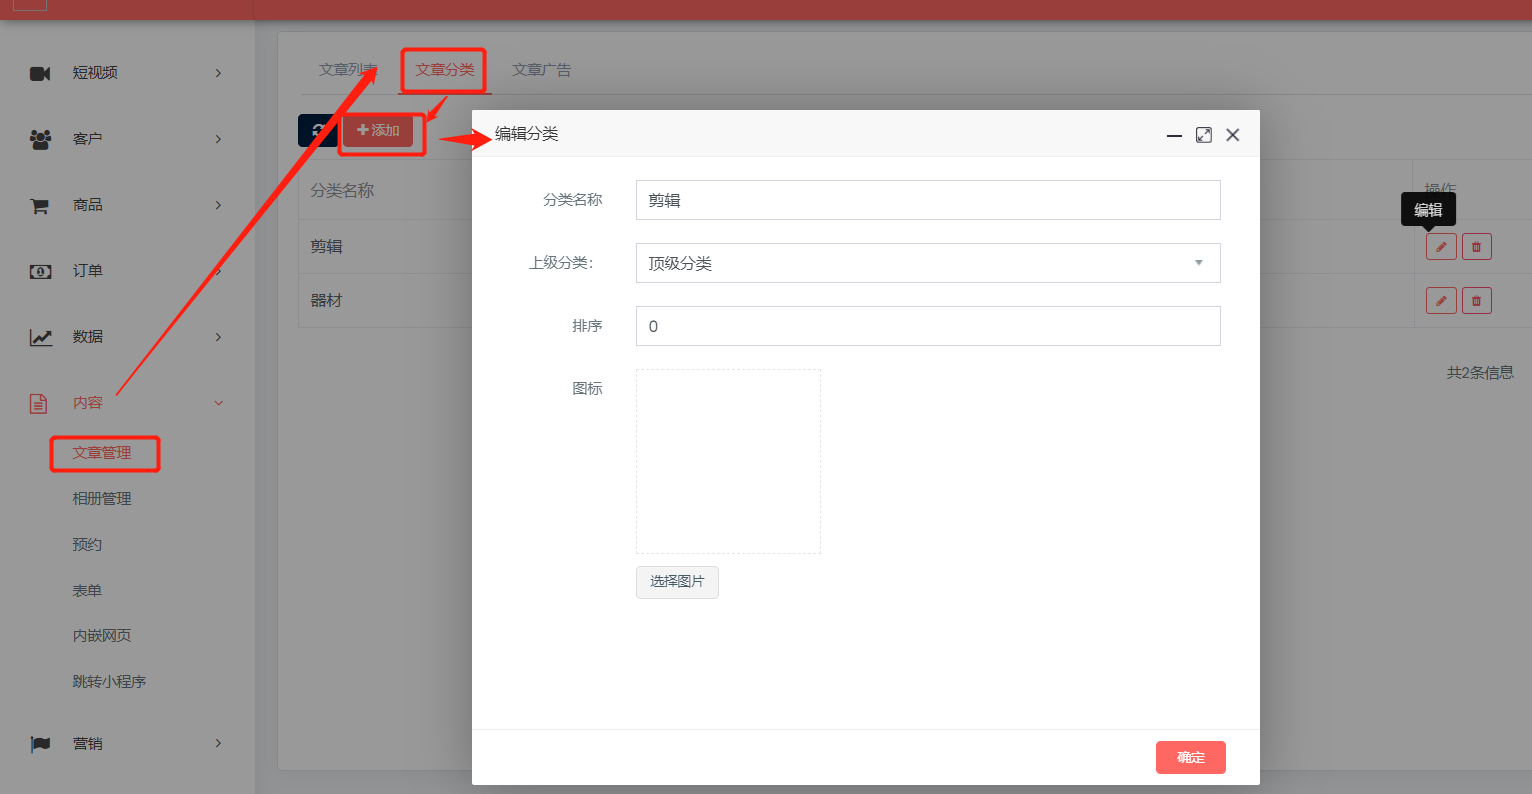The image size is (1532, 794).
Task: Click the 排序 input field containing 0
Action: click(x=928, y=326)
